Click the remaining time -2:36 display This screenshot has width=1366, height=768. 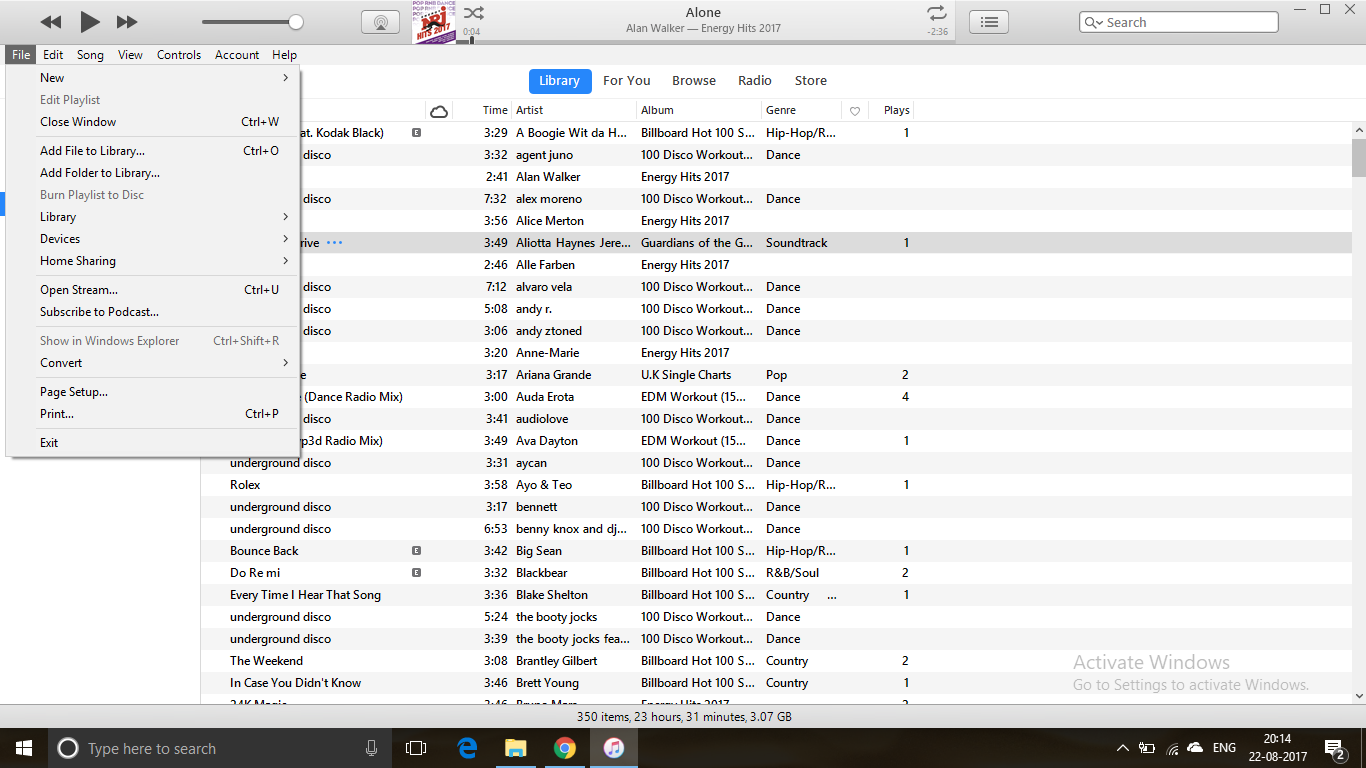pyautogui.click(x=937, y=32)
